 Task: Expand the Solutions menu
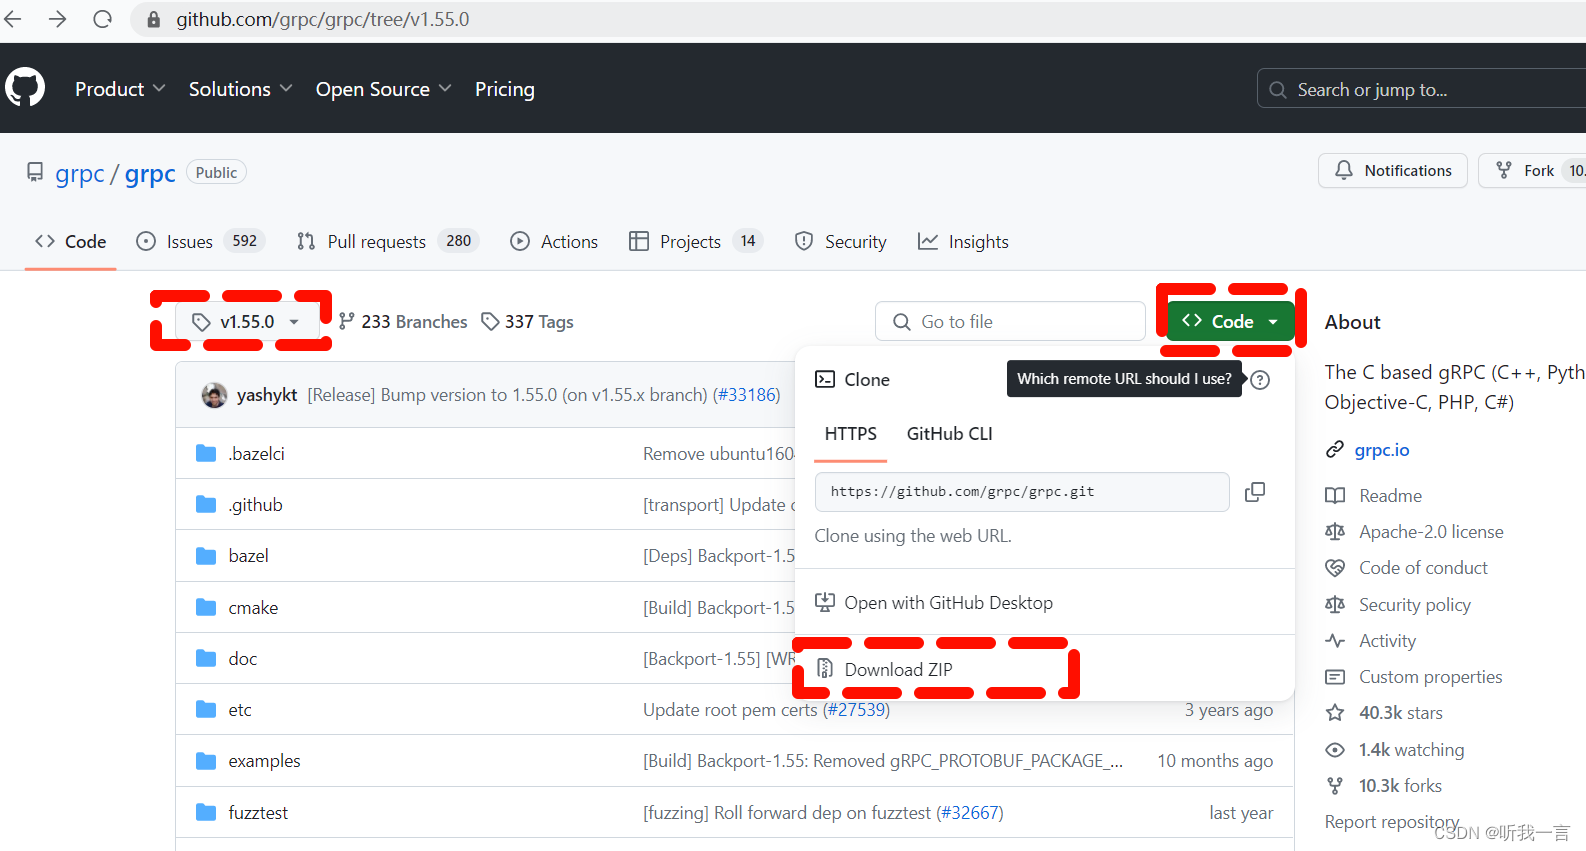coord(240,89)
